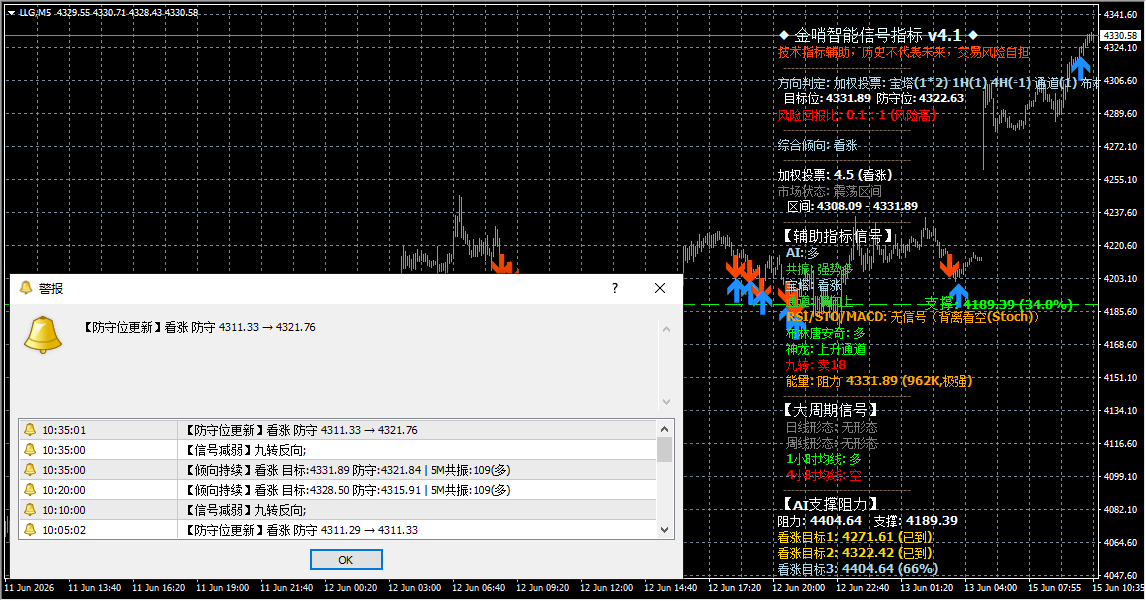Select the bell icon of the 10:35:01 alert row
The image size is (1146, 601).
click(30, 430)
